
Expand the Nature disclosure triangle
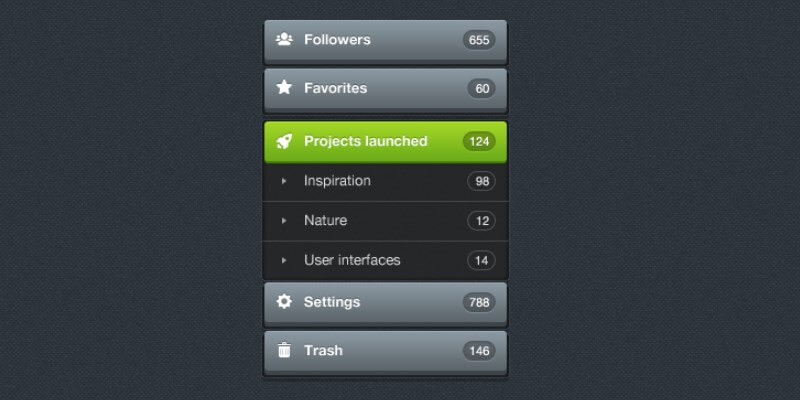tap(284, 220)
